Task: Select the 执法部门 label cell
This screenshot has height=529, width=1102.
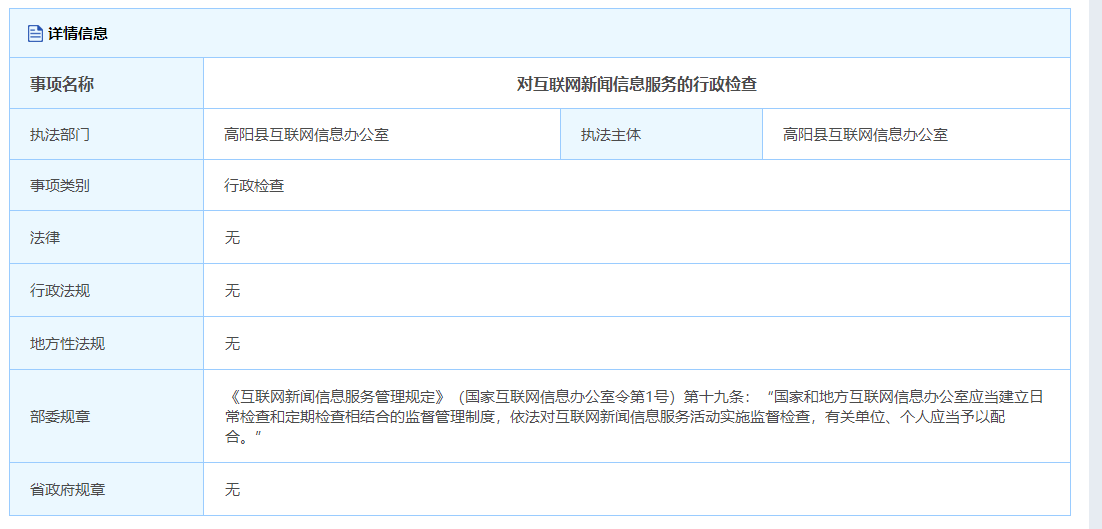Action: coord(60,134)
